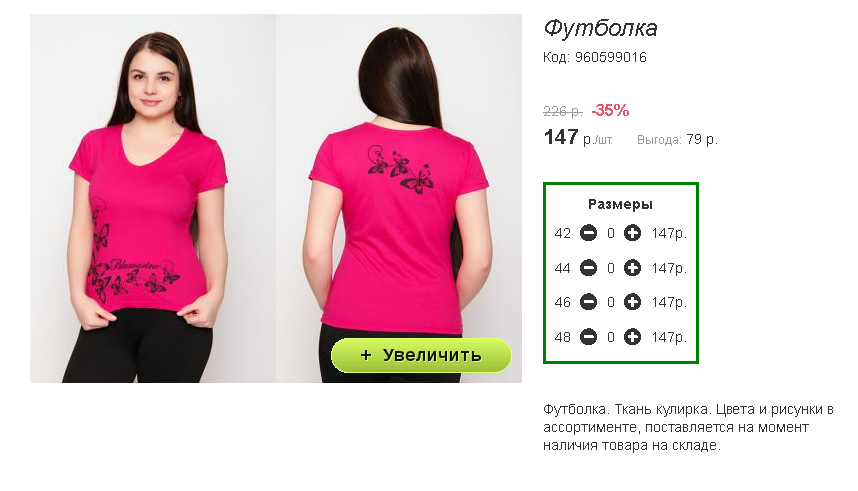Click the Размеры sizes heading
Image resolution: width=858 pixels, height=491 pixels.
621,205
